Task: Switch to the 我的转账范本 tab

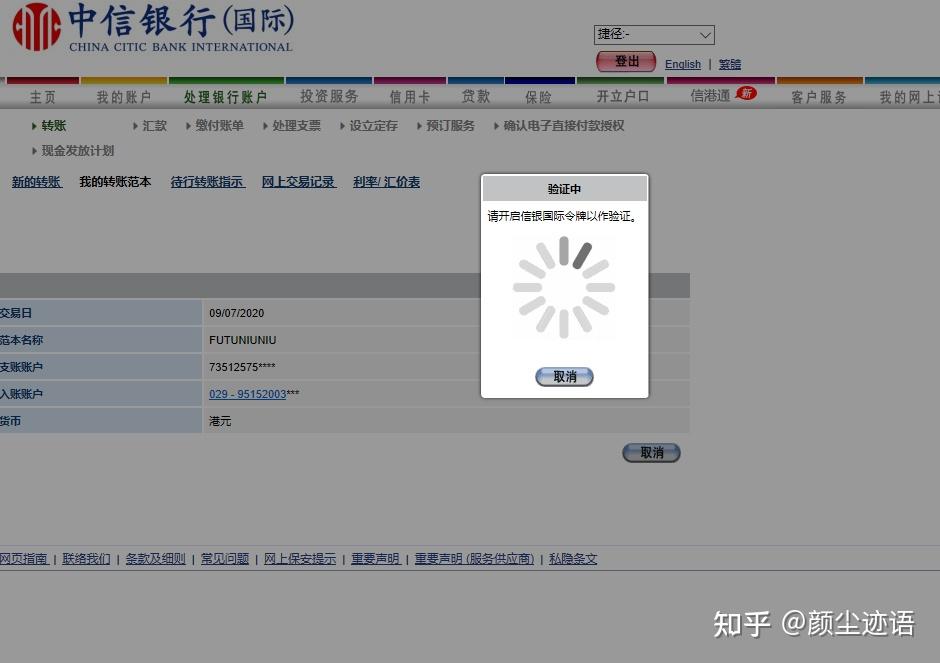Action: pyautogui.click(x=115, y=182)
